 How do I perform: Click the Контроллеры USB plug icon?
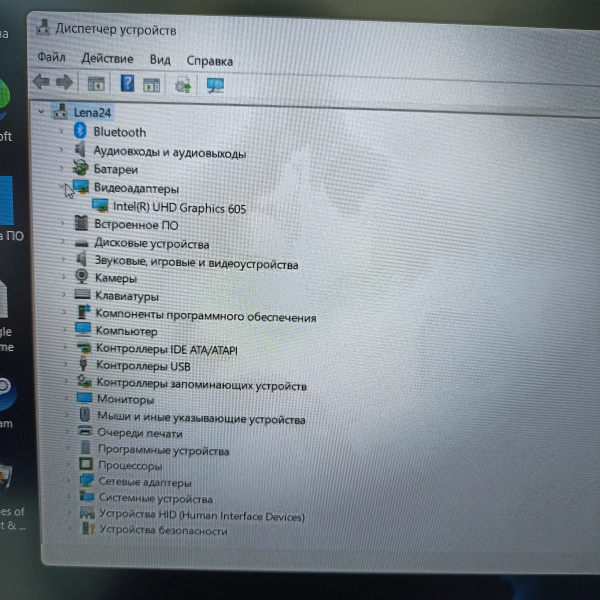[x=83, y=364]
